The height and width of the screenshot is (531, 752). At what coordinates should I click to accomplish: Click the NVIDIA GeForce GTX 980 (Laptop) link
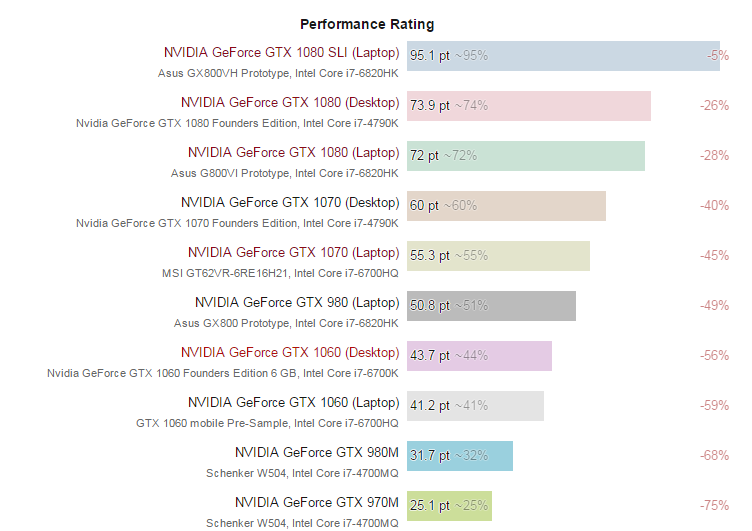(296, 303)
